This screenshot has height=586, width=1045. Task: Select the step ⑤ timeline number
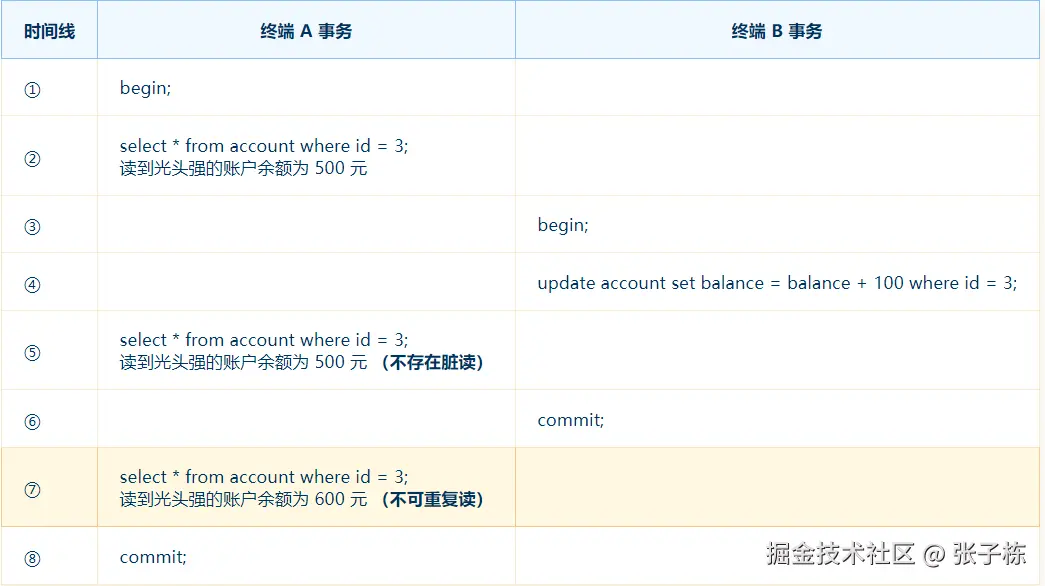[32, 353]
